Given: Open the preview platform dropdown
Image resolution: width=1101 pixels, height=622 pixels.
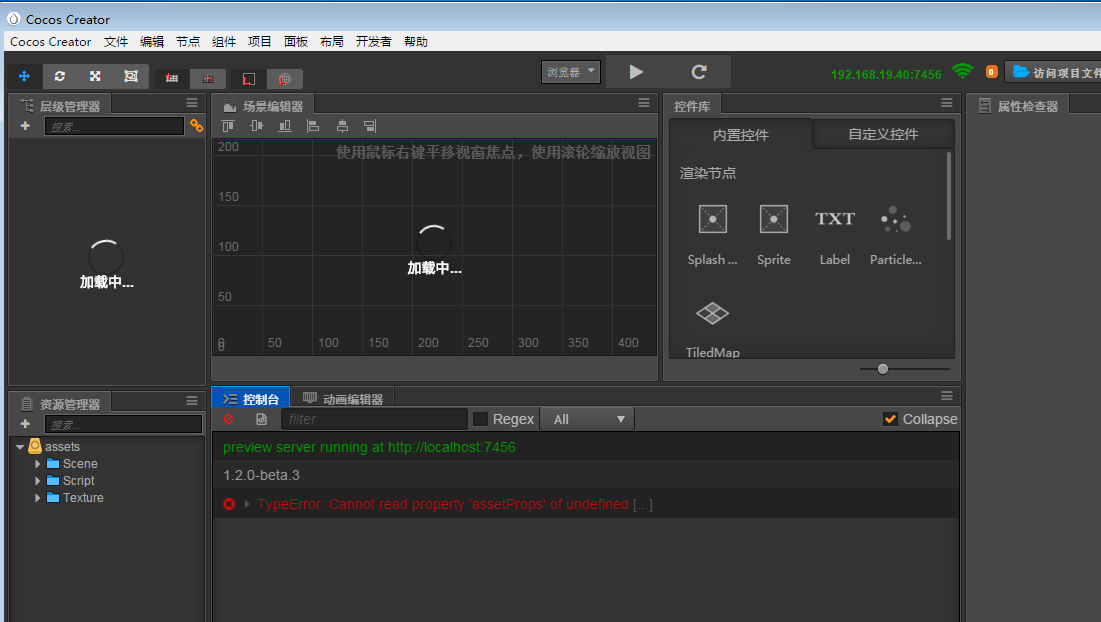Looking at the screenshot, I should tap(571, 72).
